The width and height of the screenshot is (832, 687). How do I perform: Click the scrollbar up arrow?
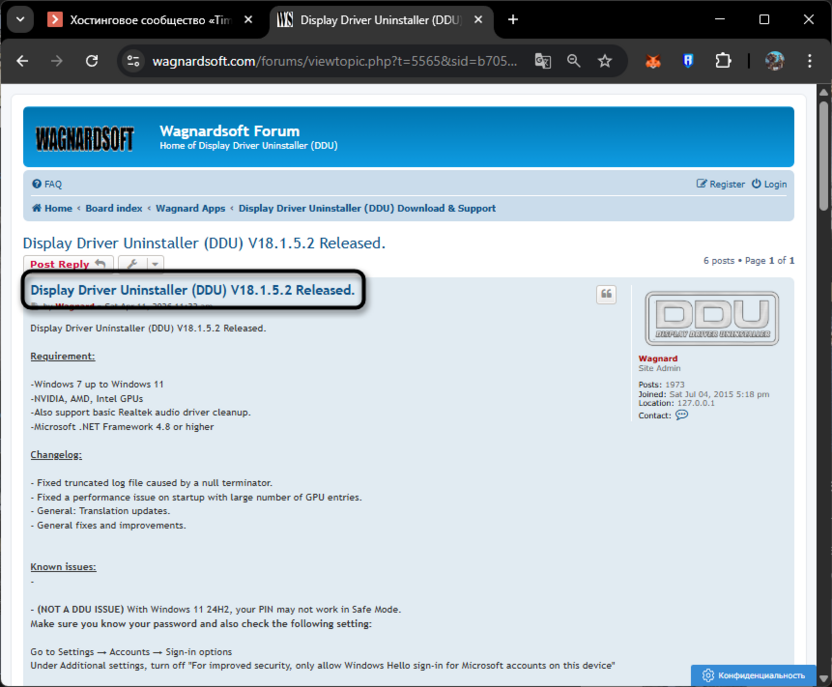824,93
